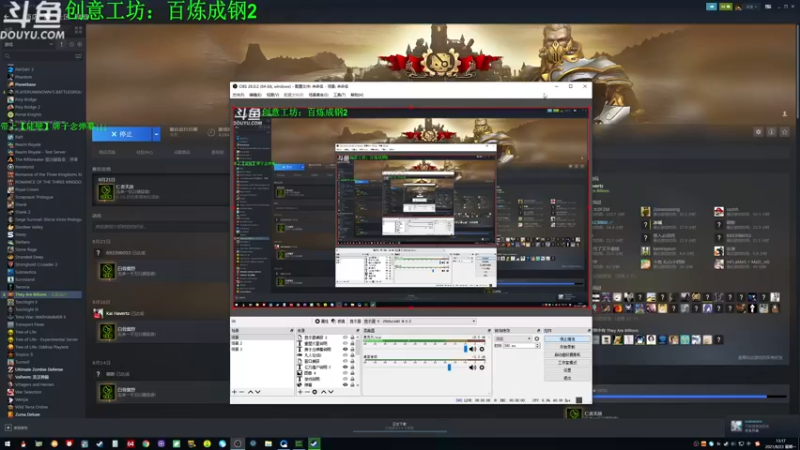Click Steam library search field
The width and height of the screenshot is (800, 450).
click(x=38, y=56)
